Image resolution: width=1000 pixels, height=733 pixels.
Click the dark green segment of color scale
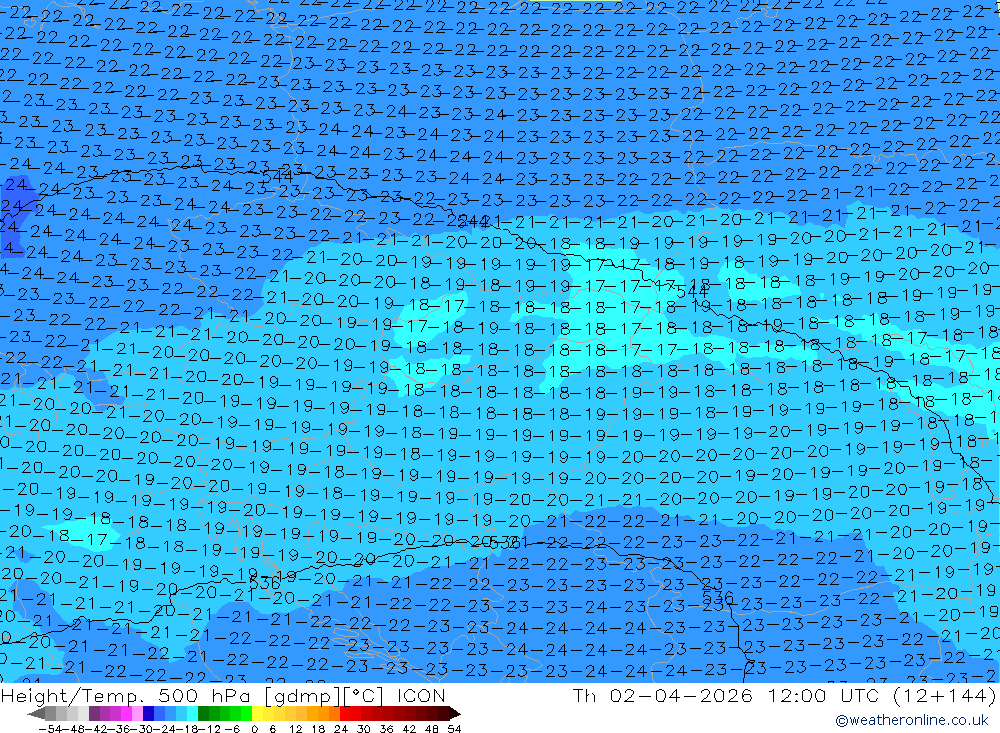click(203, 714)
